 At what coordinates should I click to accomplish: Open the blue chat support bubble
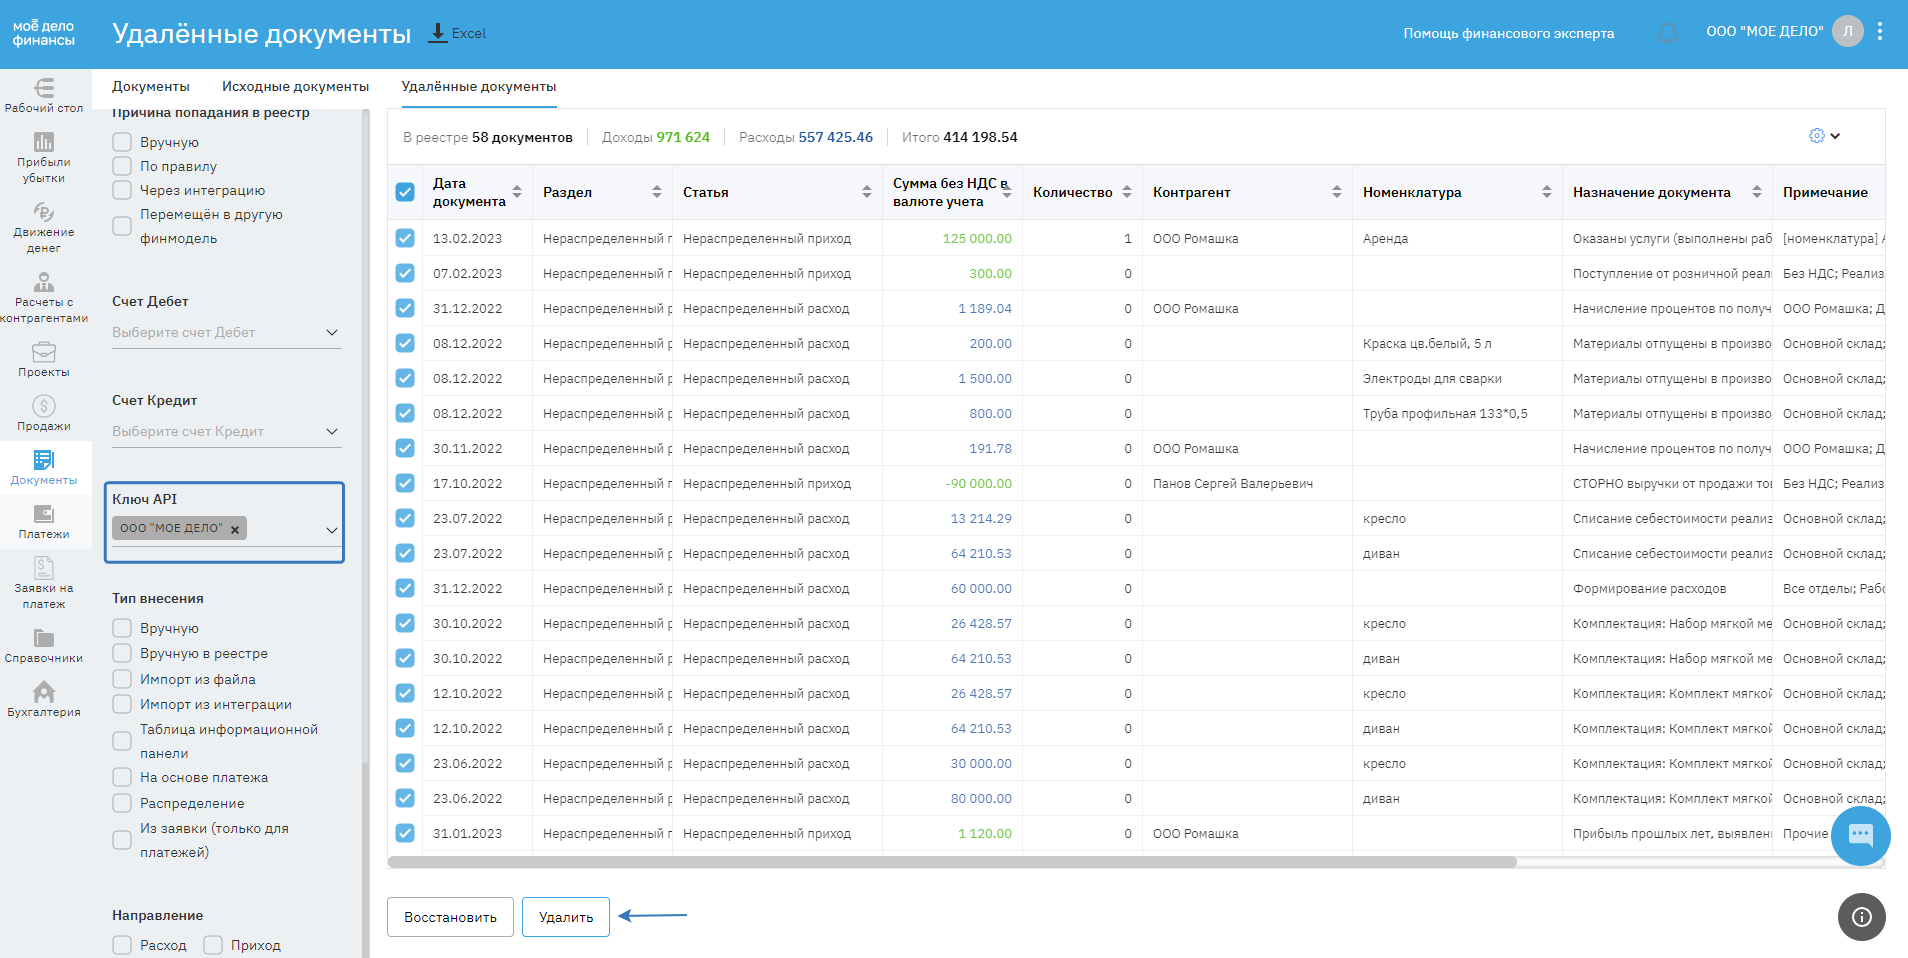1860,835
